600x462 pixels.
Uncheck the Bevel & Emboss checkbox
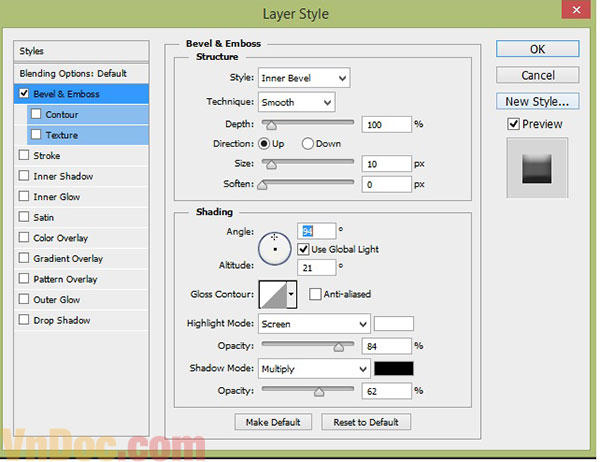coord(24,93)
